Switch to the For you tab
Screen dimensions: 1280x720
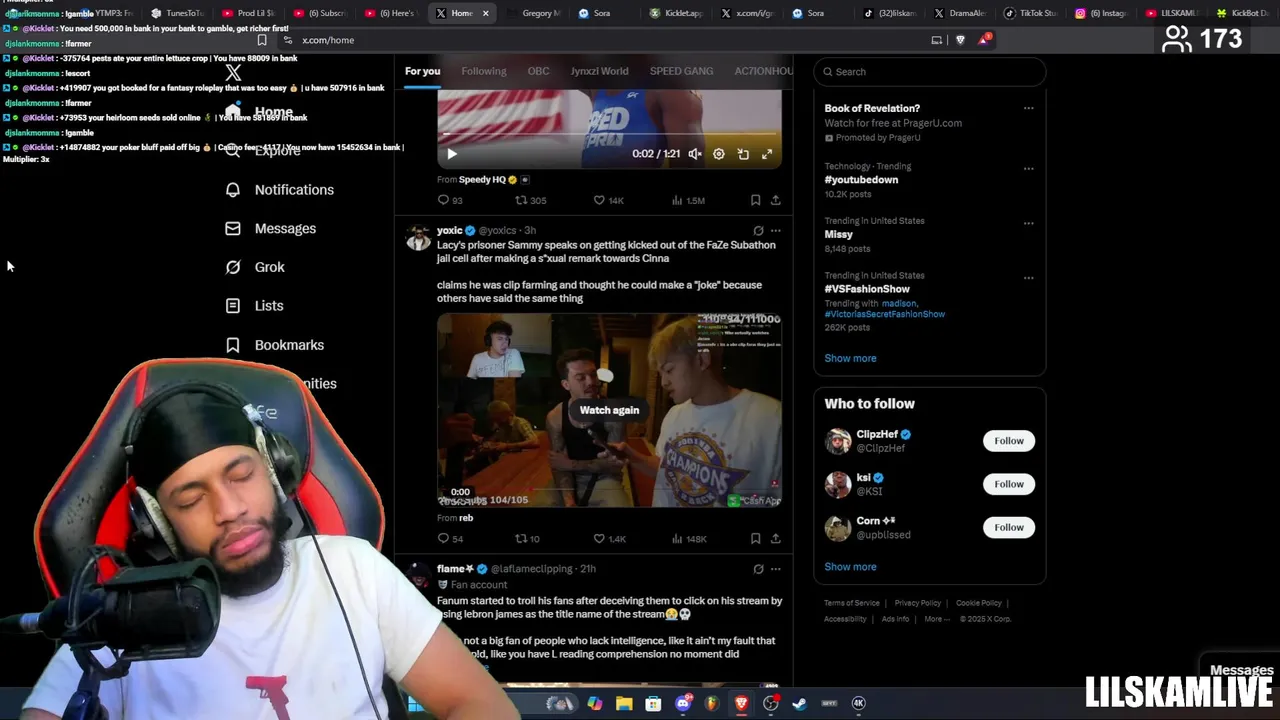click(x=422, y=71)
